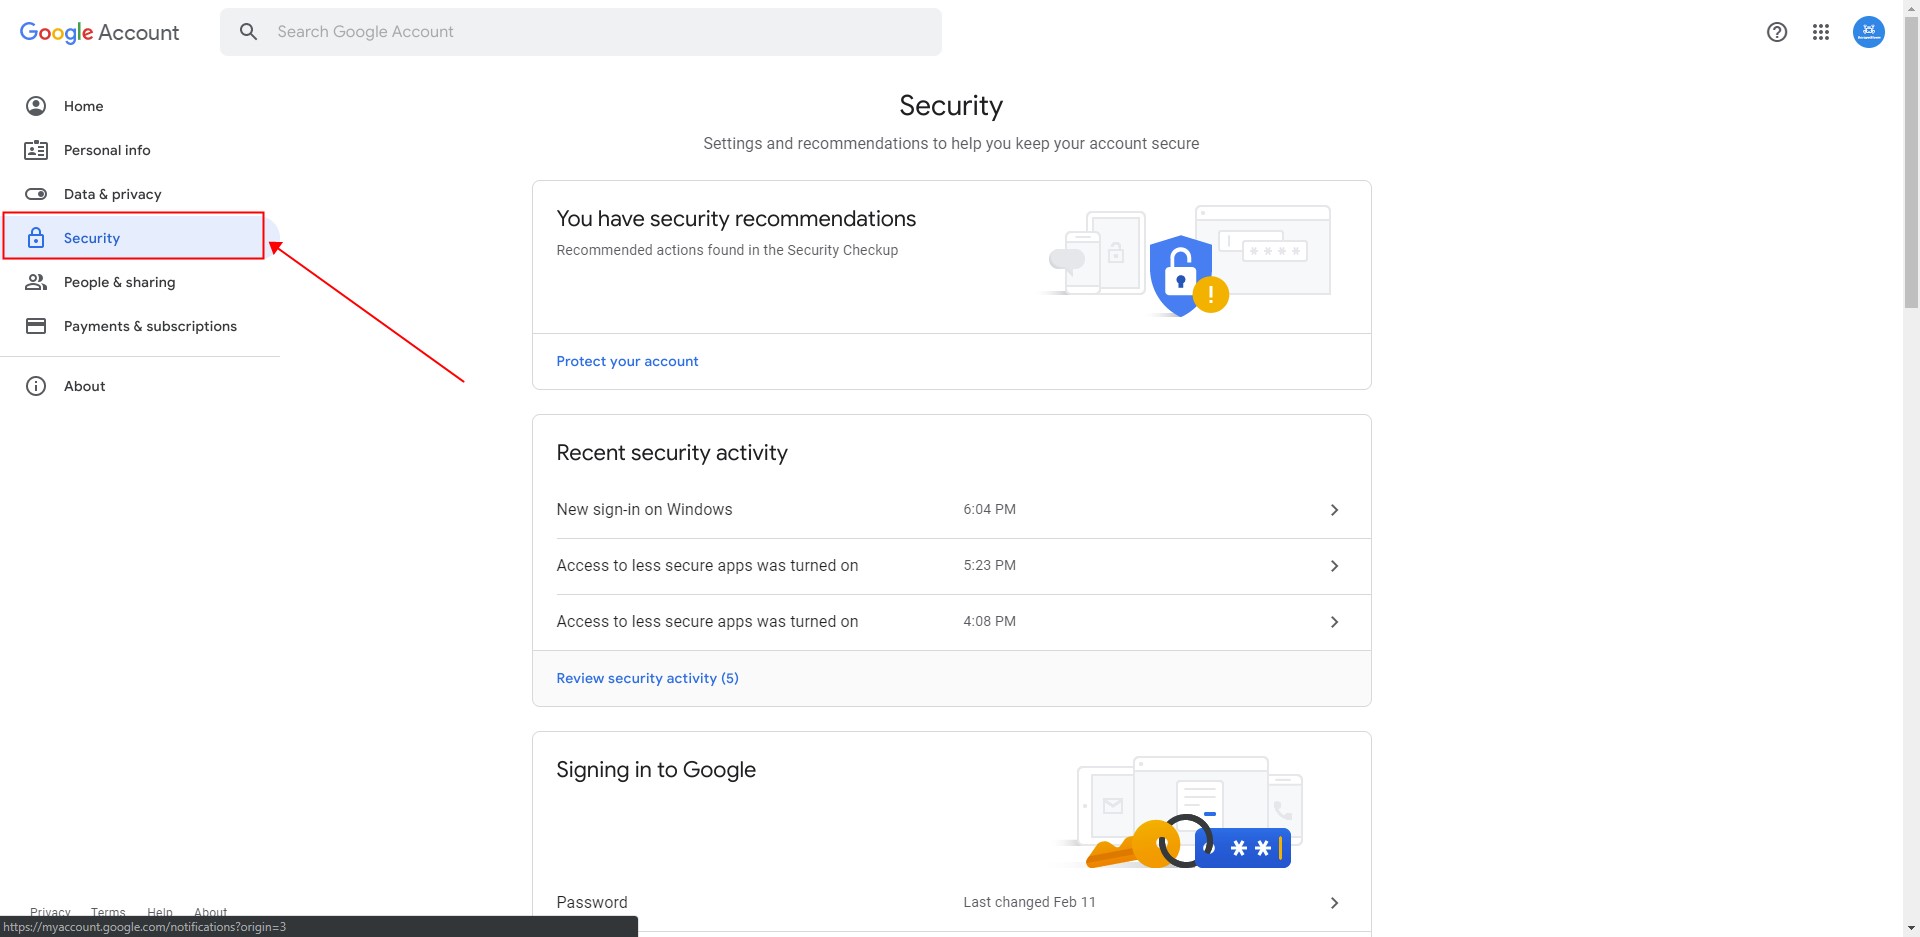The width and height of the screenshot is (1920, 937).
Task: Click the Personal info card icon
Action: pyautogui.click(x=36, y=150)
